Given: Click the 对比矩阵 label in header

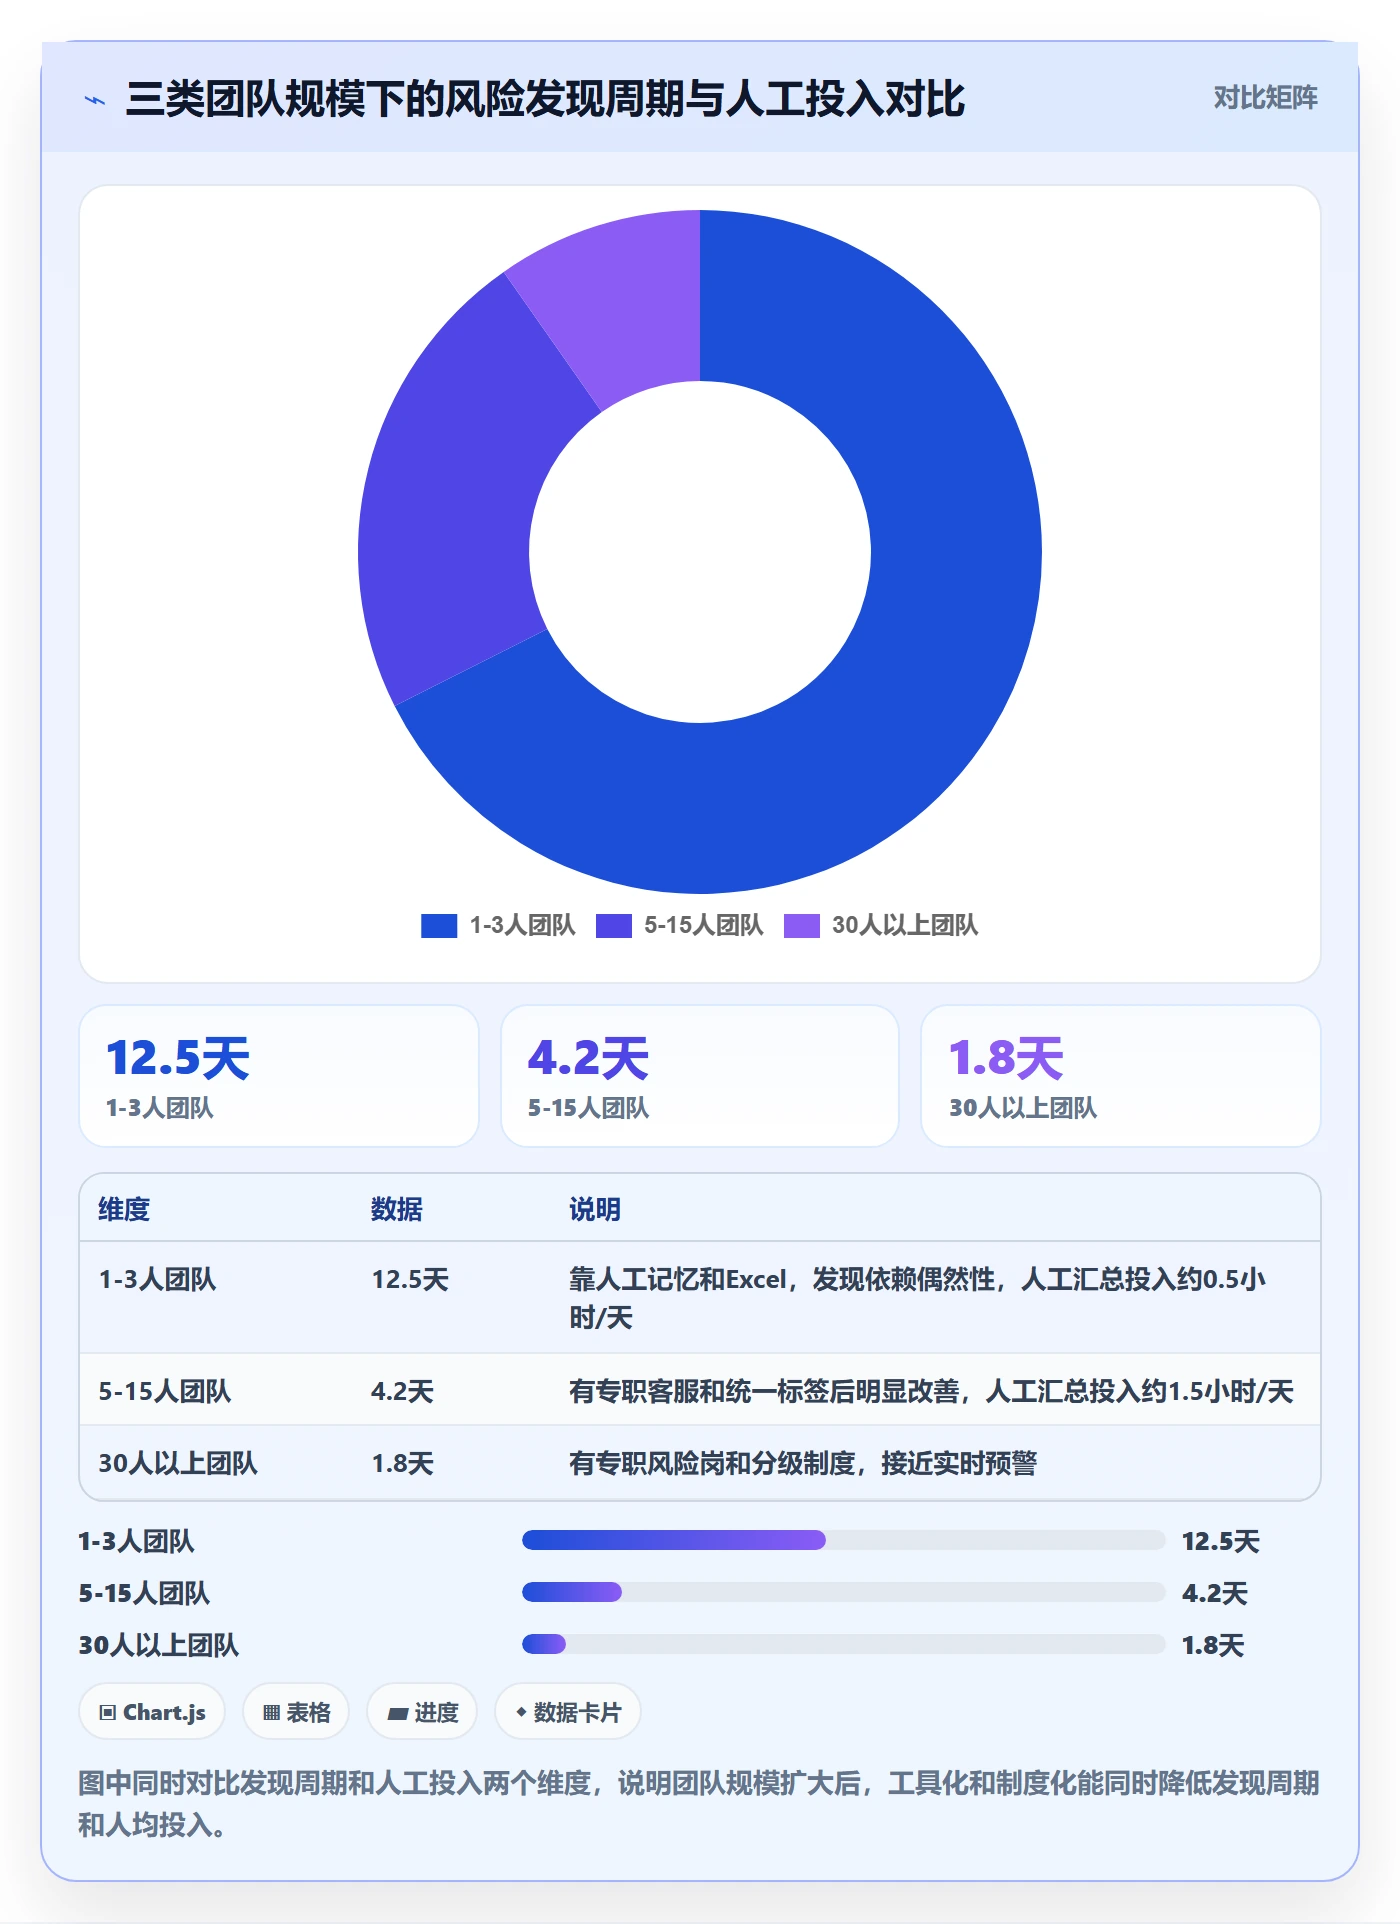Looking at the screenshot, I should click(x=1265, y=98).
